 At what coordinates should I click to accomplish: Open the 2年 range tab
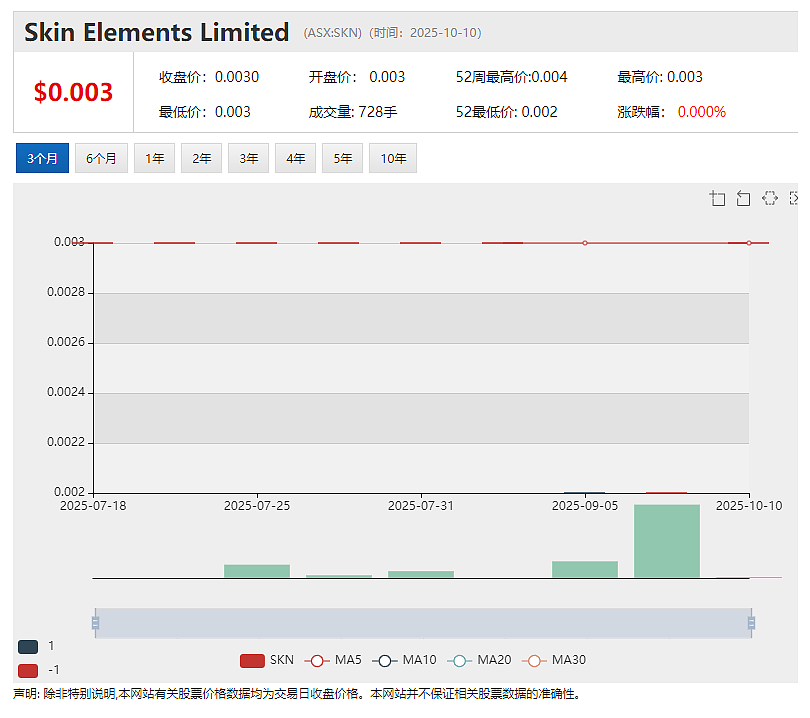tap(201, 158)
